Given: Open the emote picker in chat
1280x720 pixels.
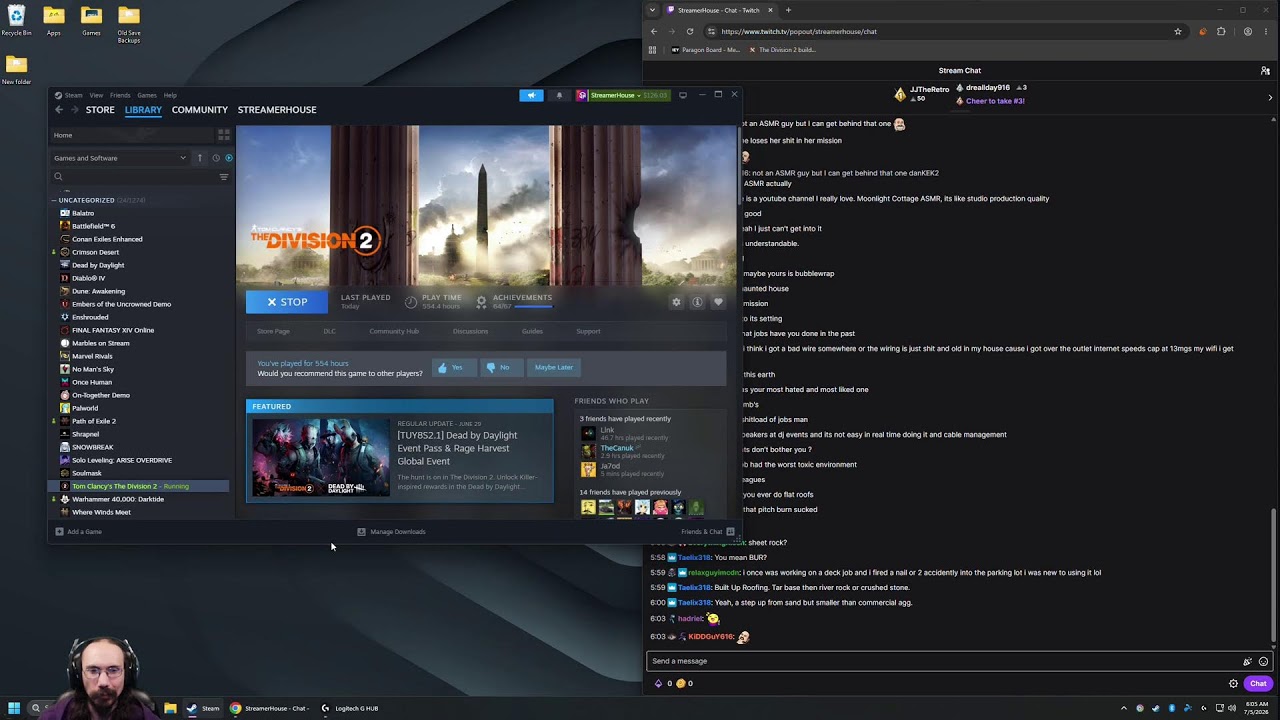Looking at the screenshot, I should tap(1263, 661).
